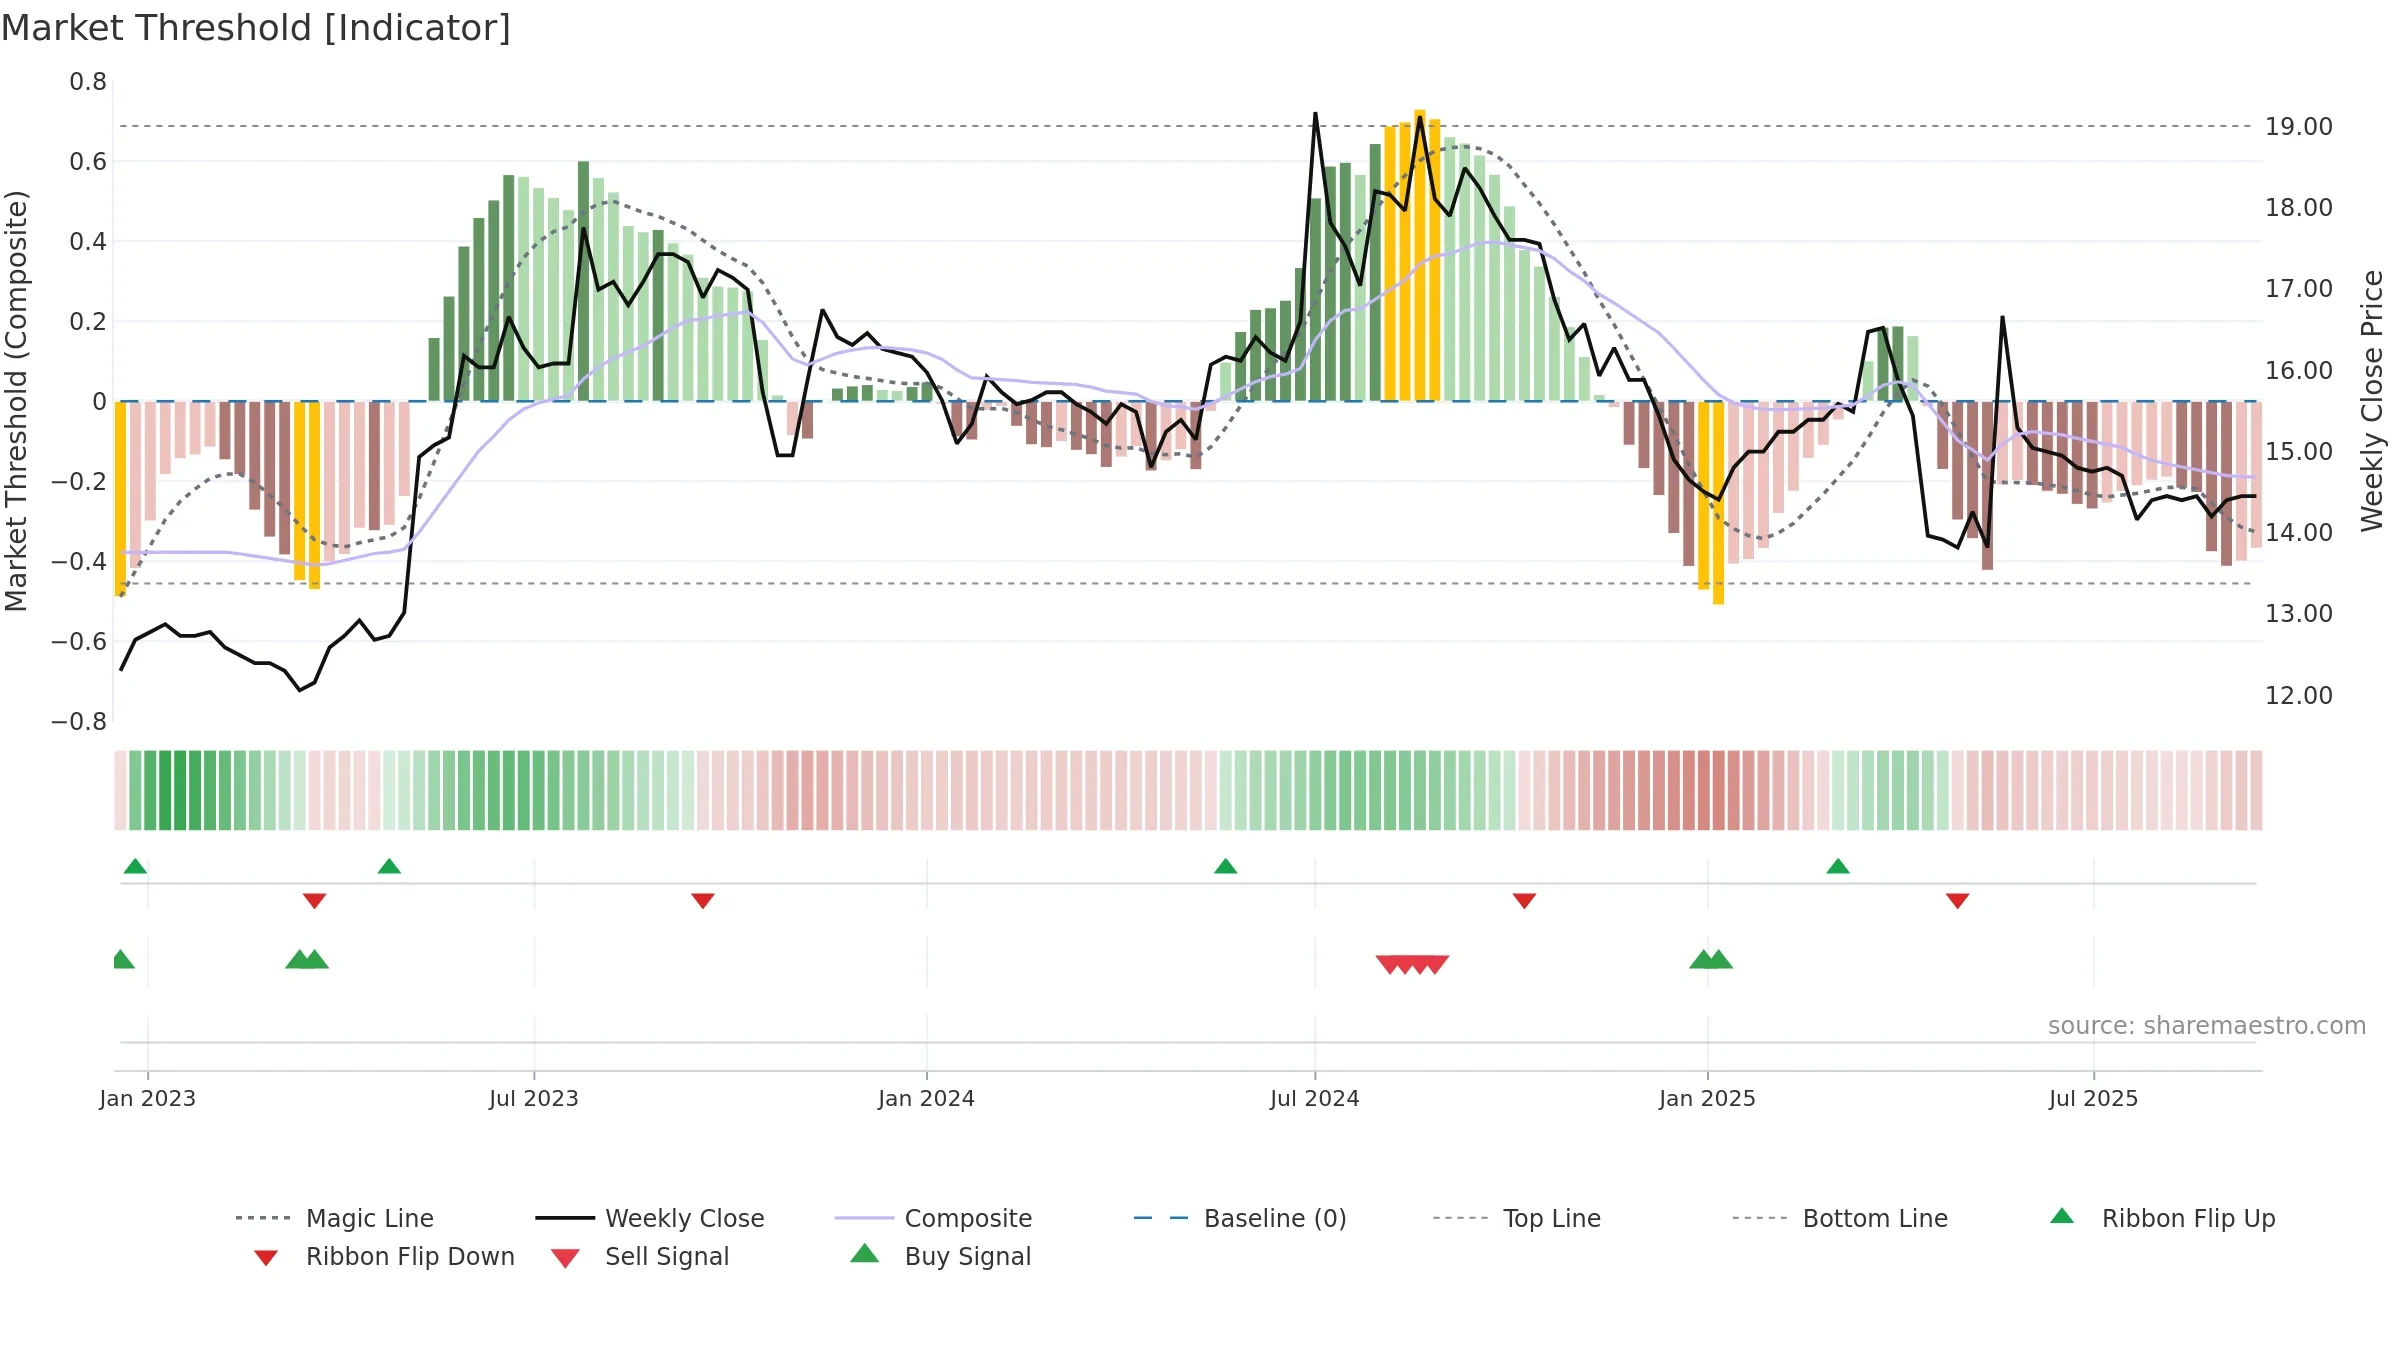The width and height of the screenshot is (2400, 1350).
Task: Click the Buy Signal marker pair at Jan 2025
Action: (1711, 959)
